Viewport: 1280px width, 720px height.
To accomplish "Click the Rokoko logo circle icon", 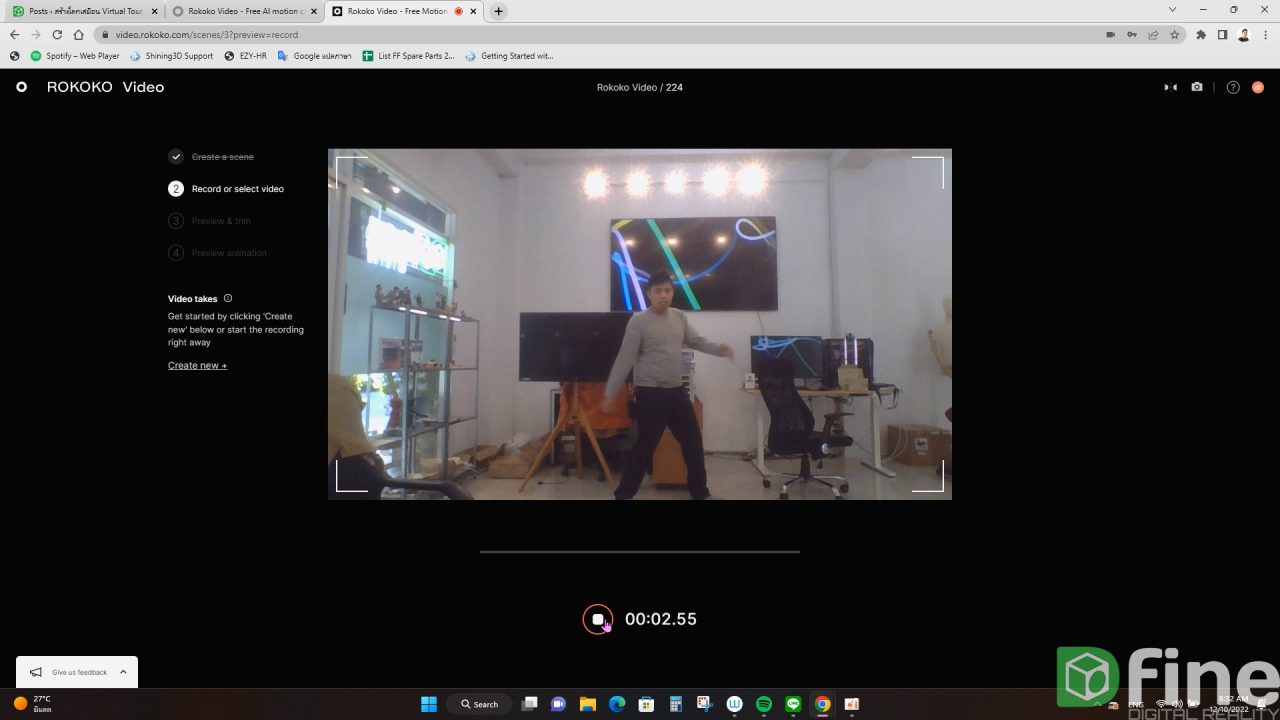I will pos(21,87).
